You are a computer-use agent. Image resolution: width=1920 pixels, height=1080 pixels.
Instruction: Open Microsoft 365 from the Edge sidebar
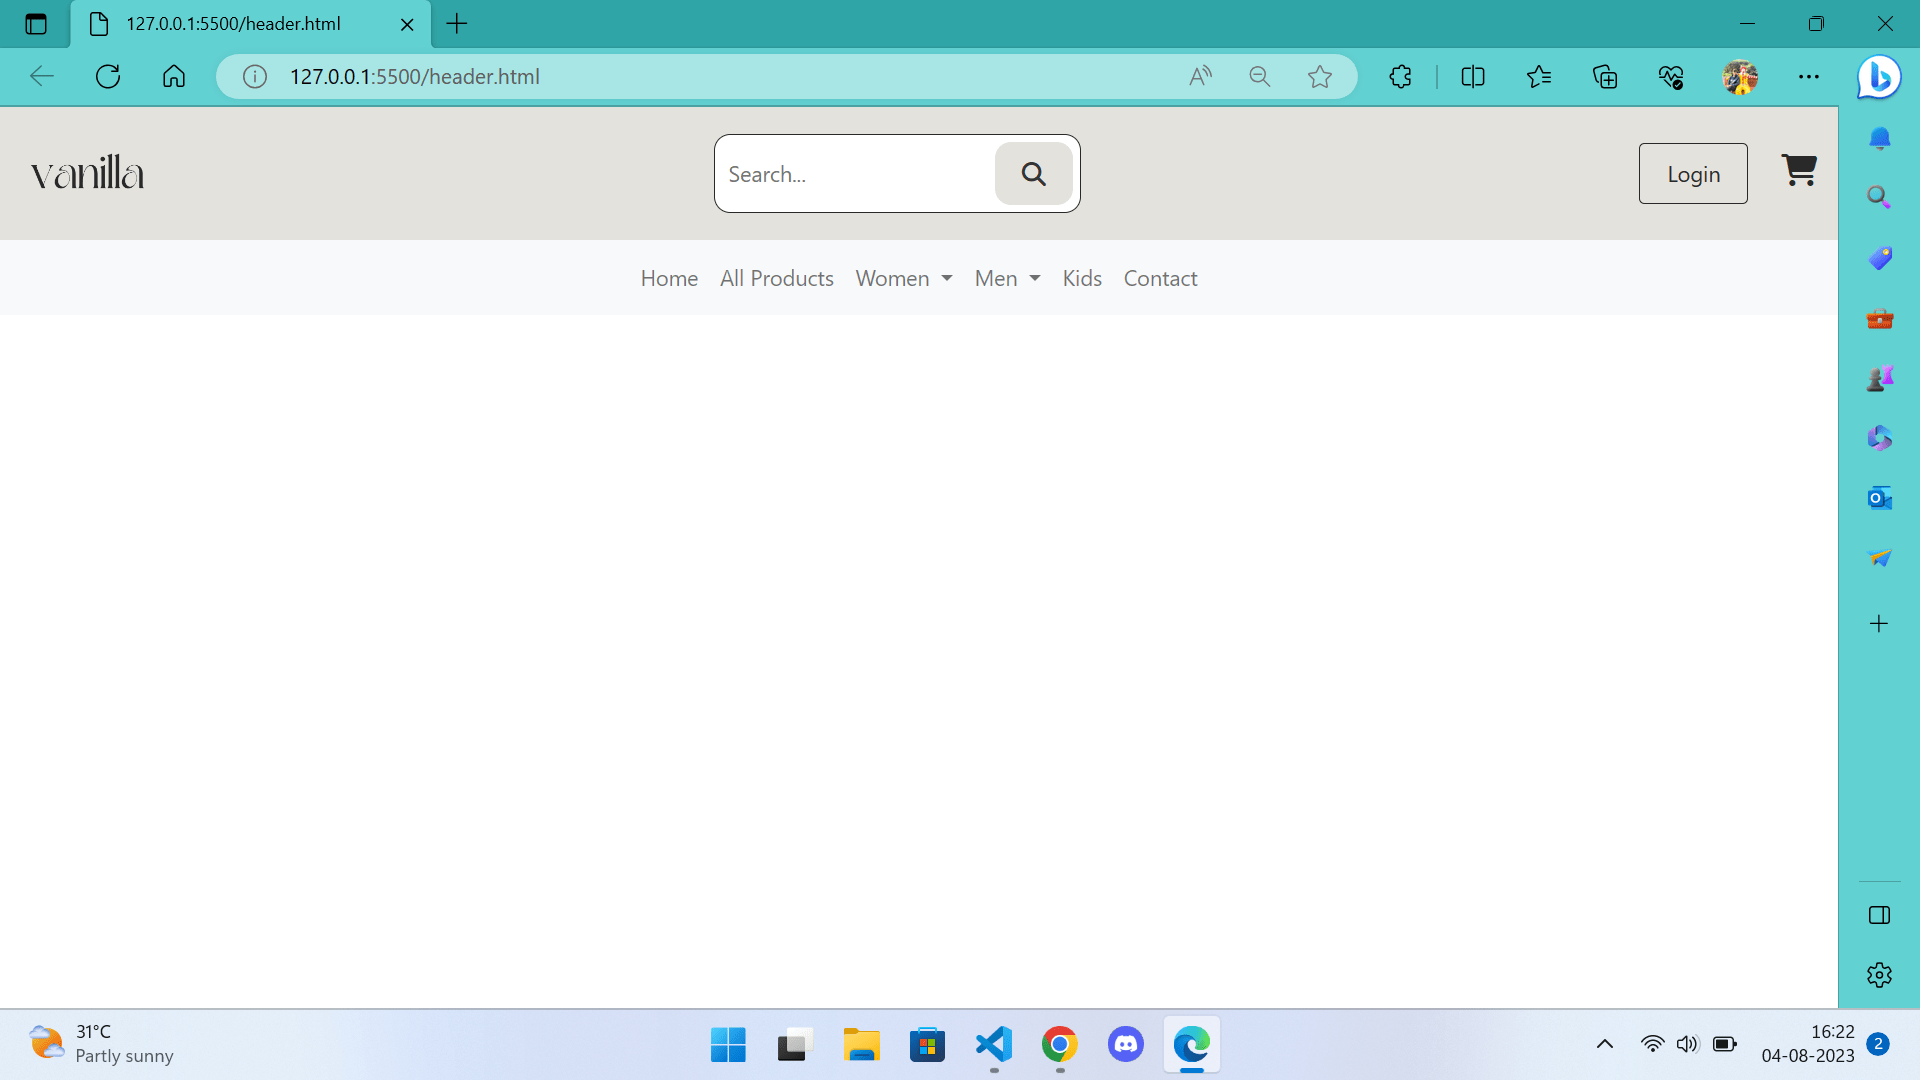1879,437
